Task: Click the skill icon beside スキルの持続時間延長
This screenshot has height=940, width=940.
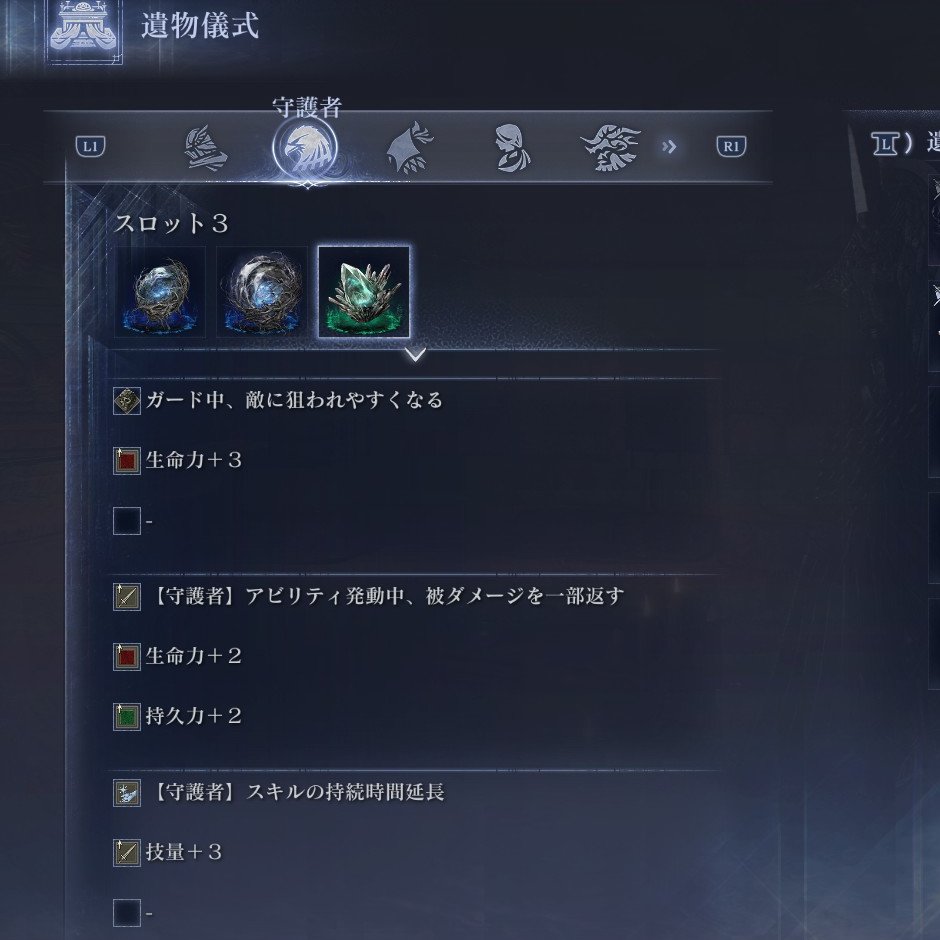Action: 127,793
